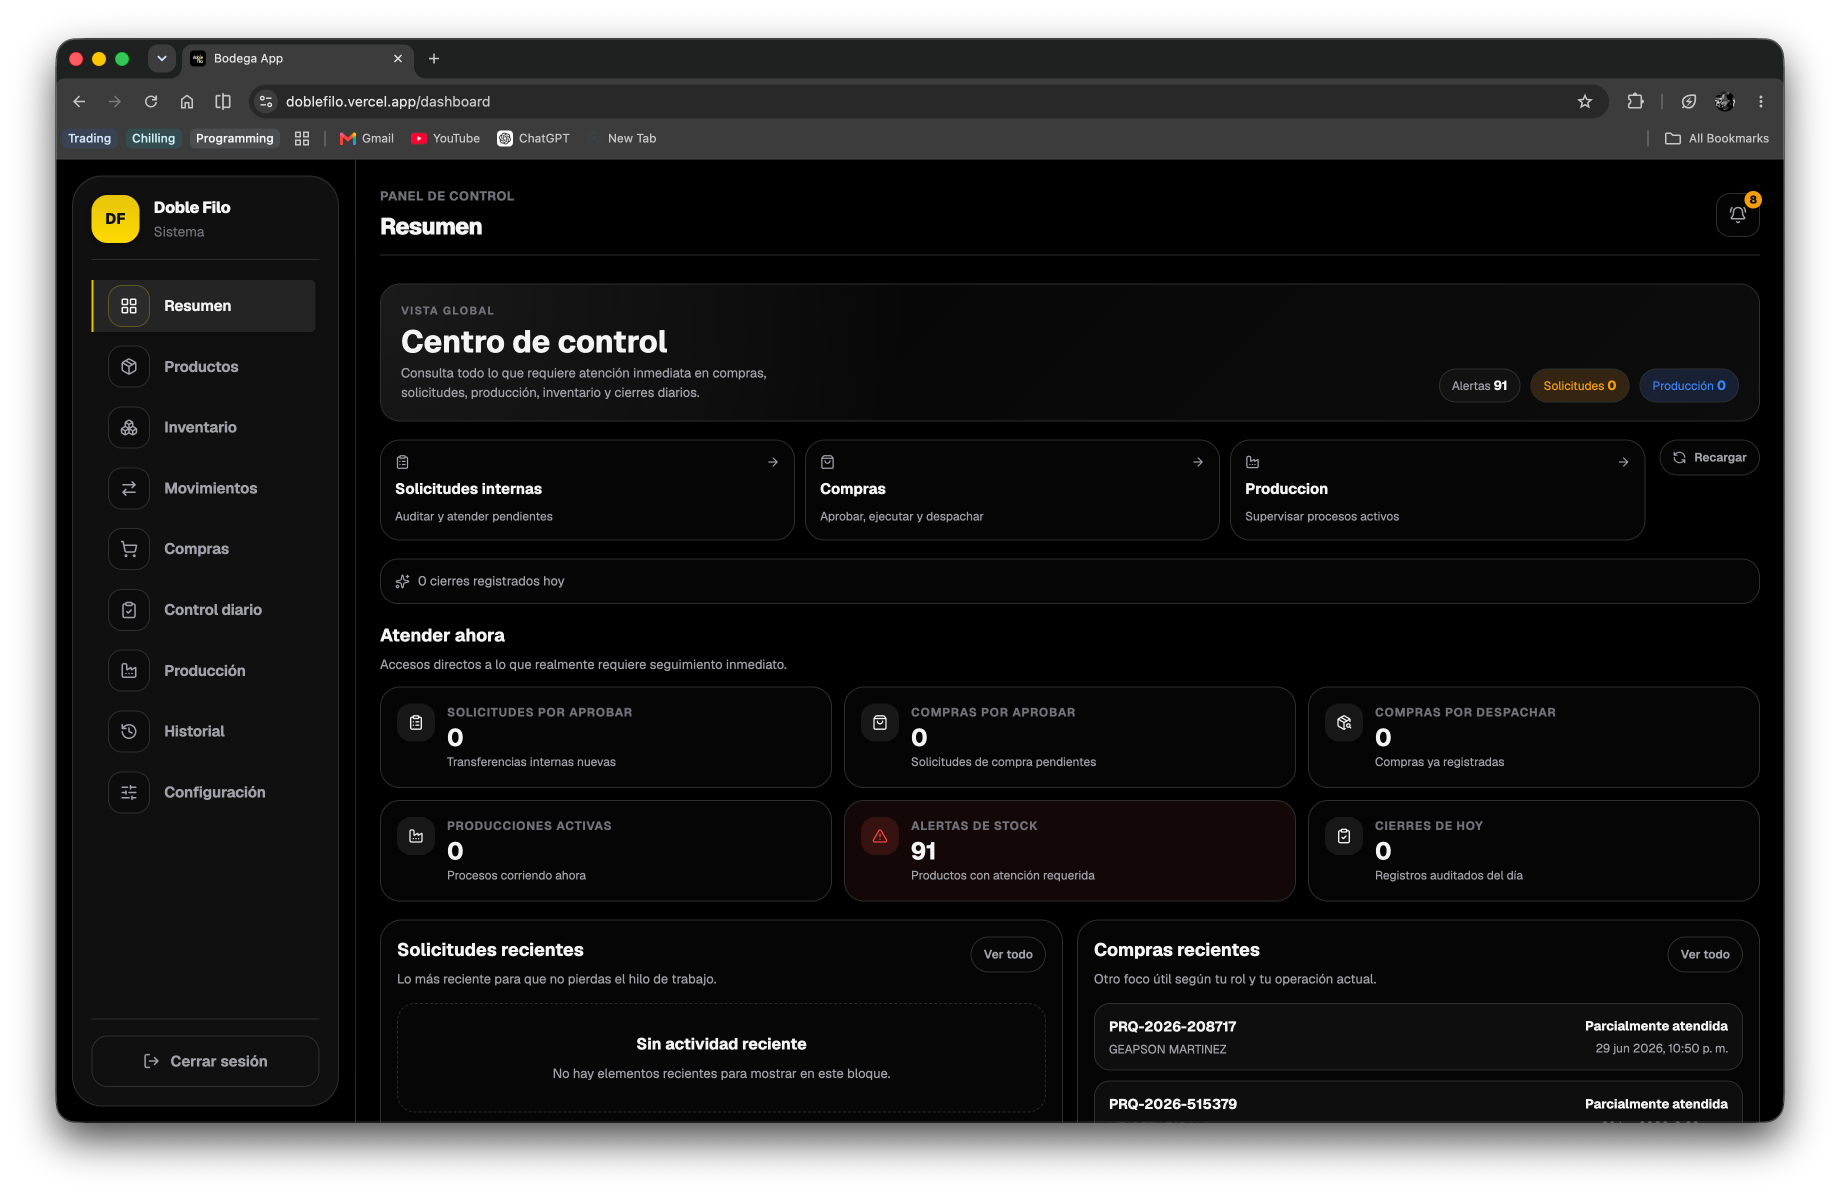Screen dimensions: 1841x1197
Task: Click the Compras shopping cart icon
Action: pos(129,549)
